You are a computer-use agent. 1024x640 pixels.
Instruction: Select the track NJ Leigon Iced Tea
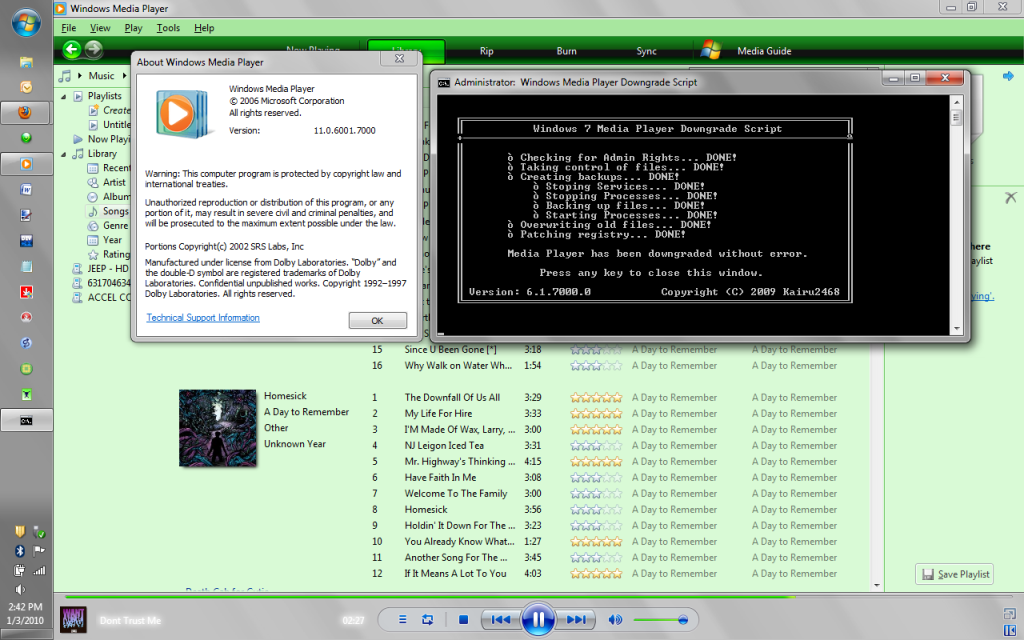[444, 445]
